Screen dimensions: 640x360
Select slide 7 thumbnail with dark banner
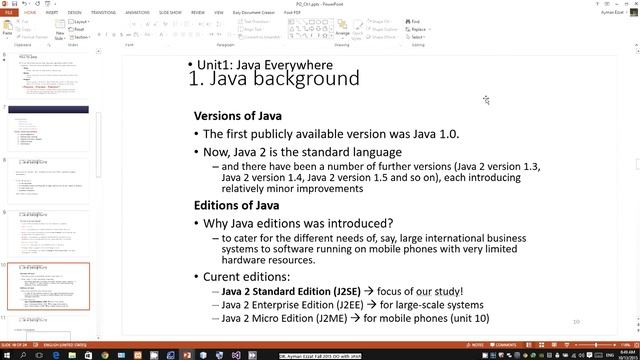[x=48, y=129]
